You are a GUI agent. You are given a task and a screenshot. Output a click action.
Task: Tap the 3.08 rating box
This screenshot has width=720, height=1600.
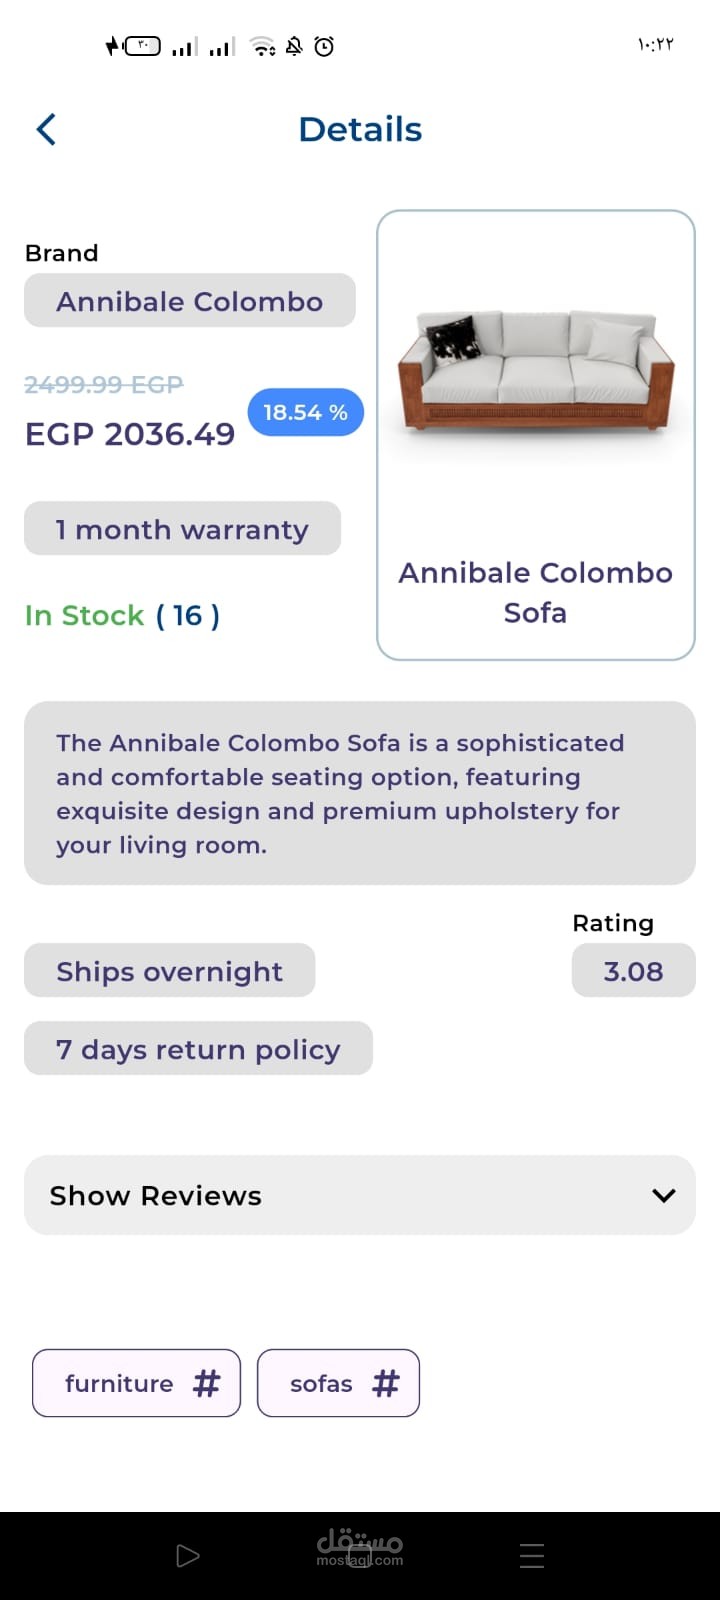[633, 971]
